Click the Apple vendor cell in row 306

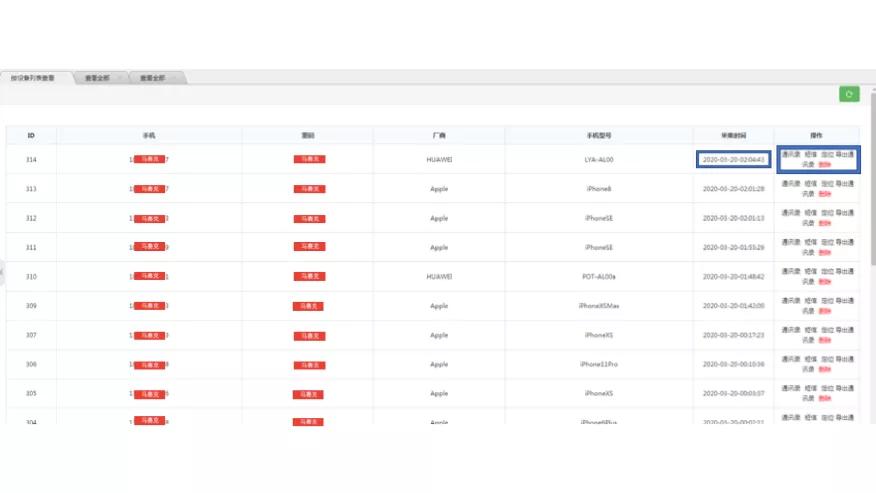(439, 364)
